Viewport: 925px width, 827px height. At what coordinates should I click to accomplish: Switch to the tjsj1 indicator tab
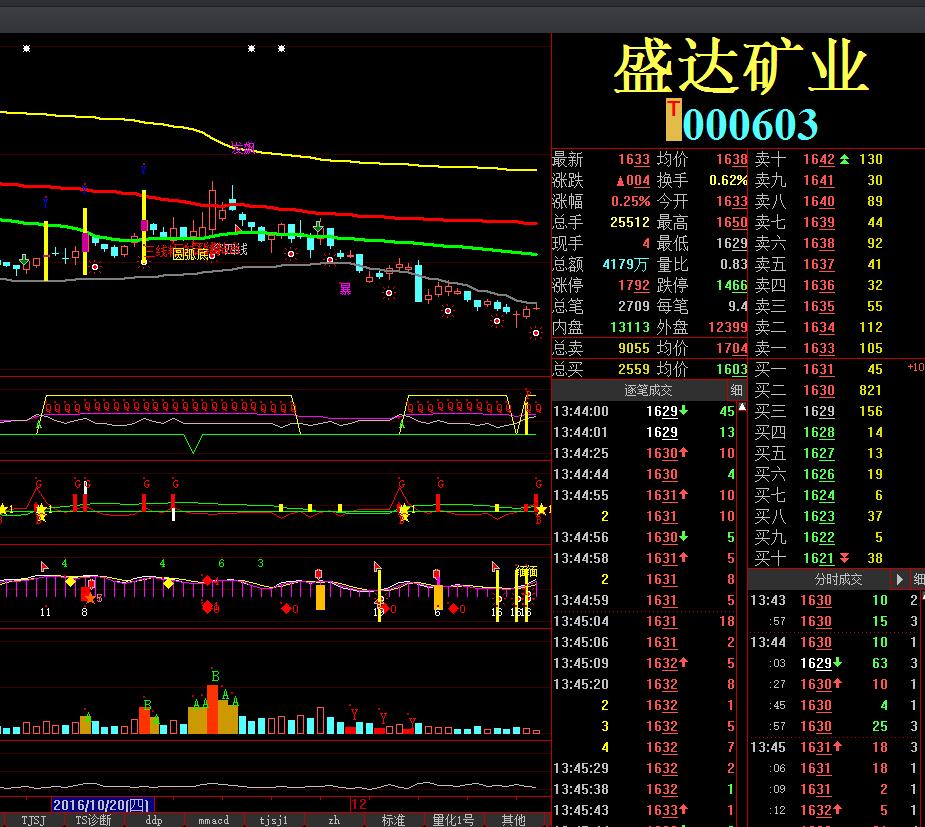pos(274,820)
